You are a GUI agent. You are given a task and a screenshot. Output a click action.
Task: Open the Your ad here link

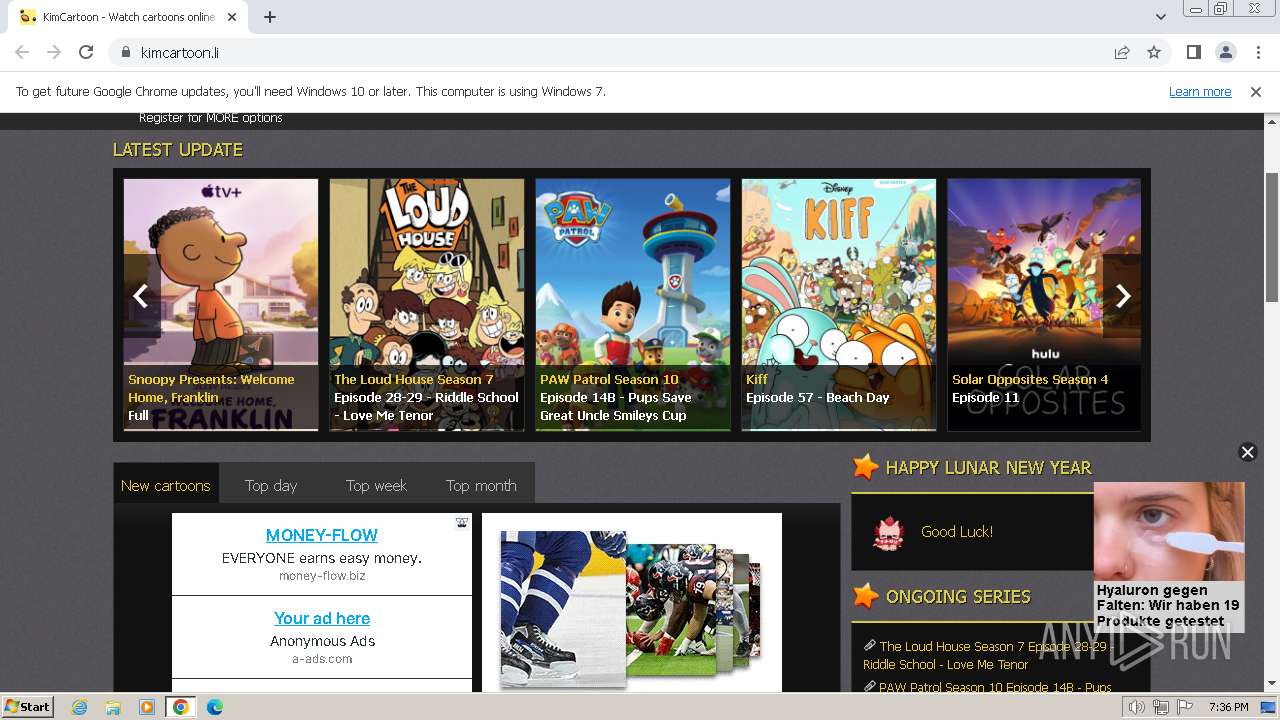[x=322, y=618]
